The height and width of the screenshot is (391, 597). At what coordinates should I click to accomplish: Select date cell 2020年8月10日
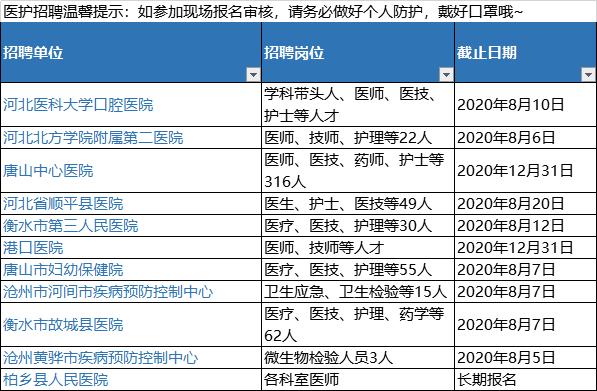[x=525, y=105]
